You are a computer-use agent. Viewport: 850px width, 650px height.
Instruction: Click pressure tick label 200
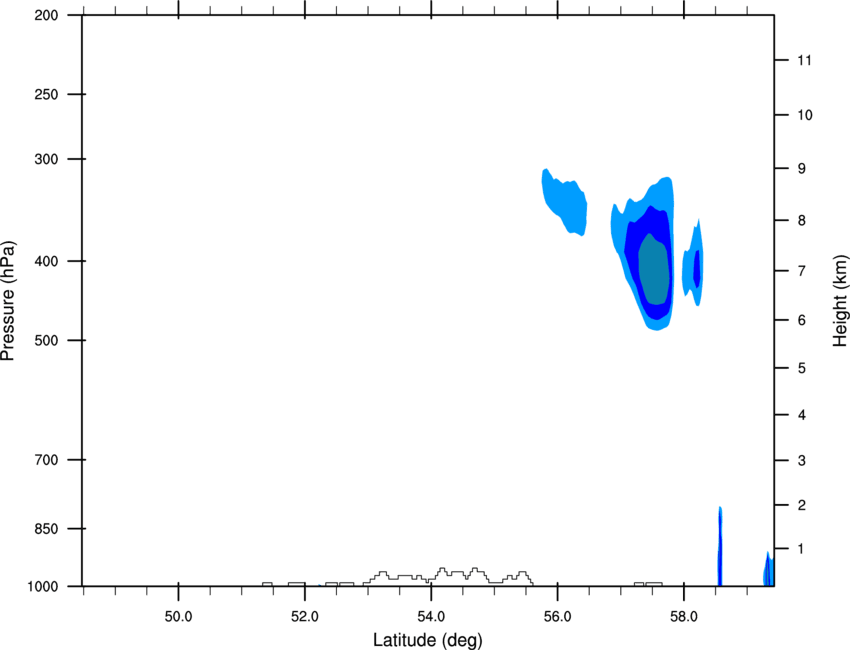[46, 15]
